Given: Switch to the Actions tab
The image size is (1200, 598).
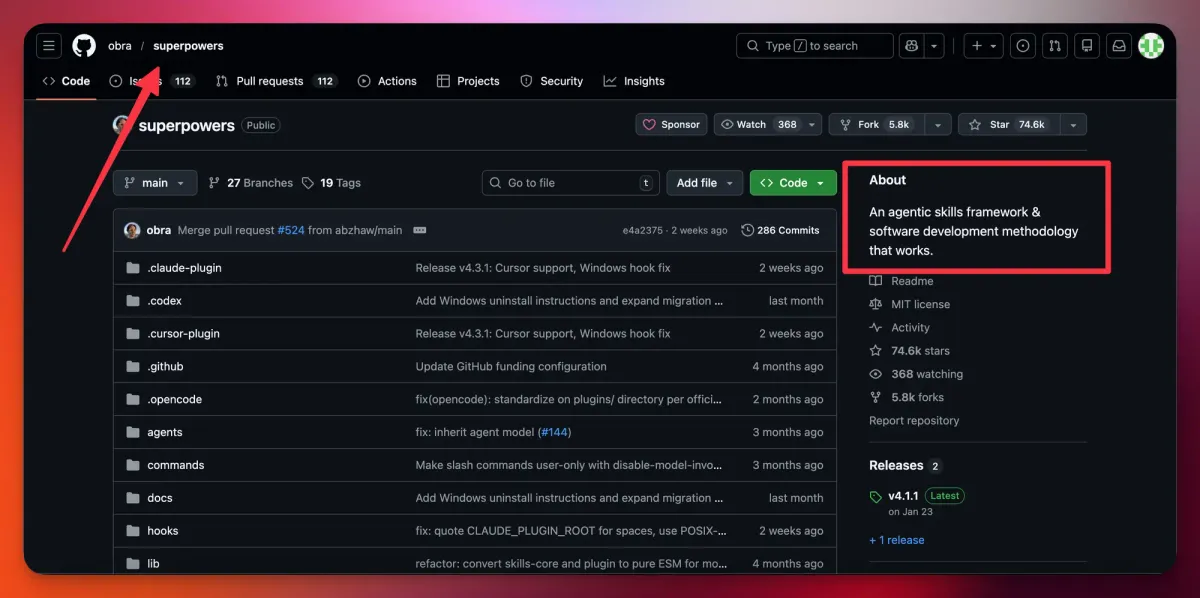Looking at the screenshot, I should point(387,81).
